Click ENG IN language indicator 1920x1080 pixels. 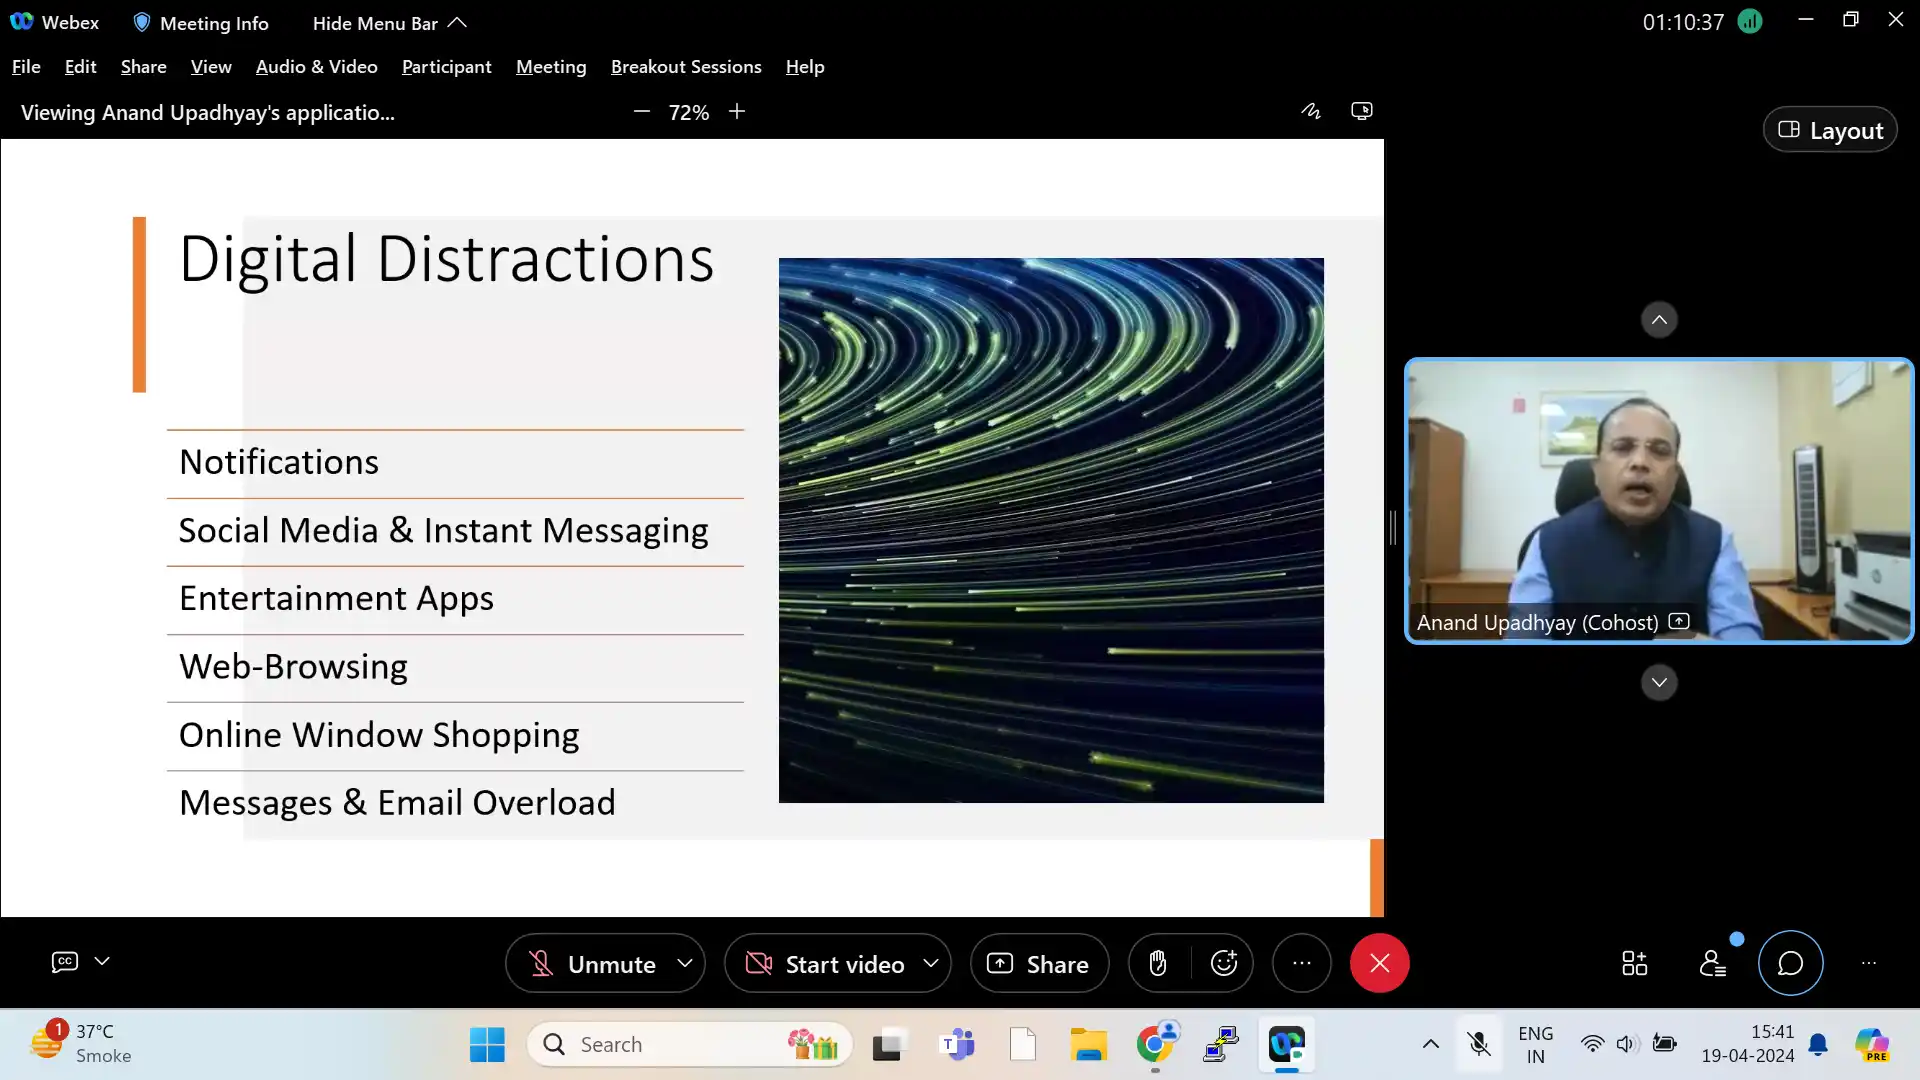[1535, 1044]
